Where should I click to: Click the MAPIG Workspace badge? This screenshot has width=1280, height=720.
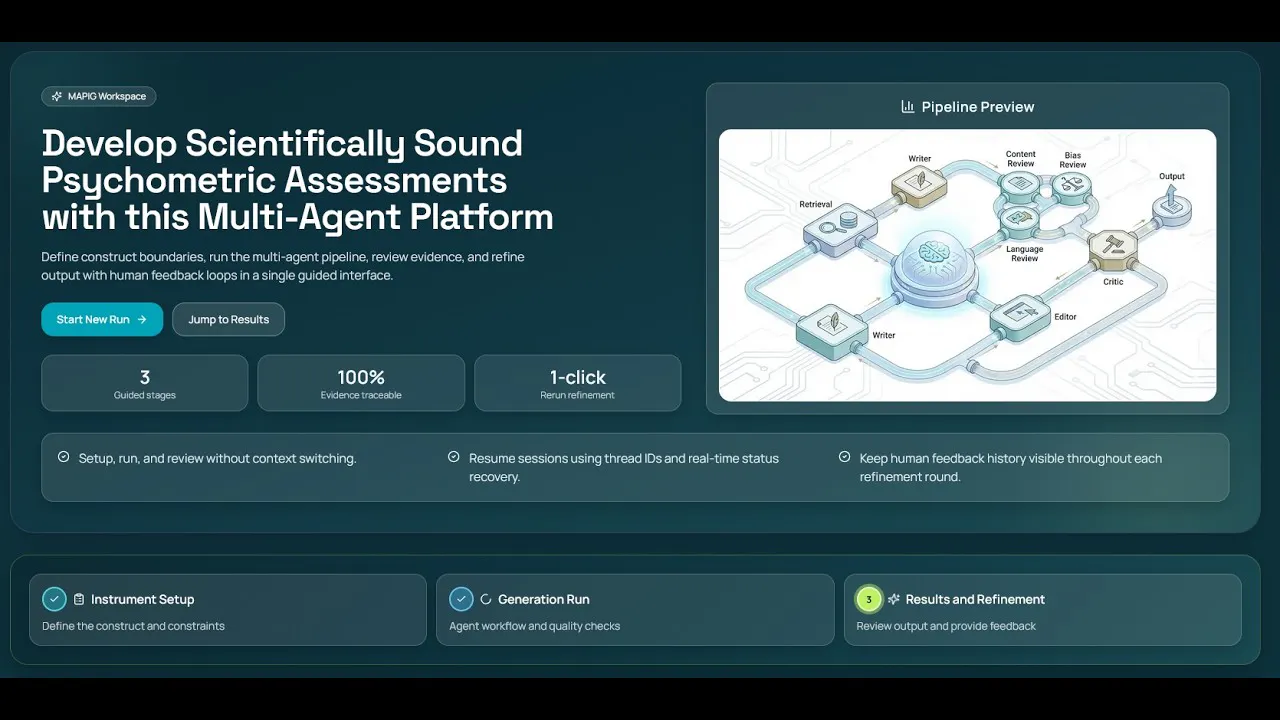tap(99, 97)
